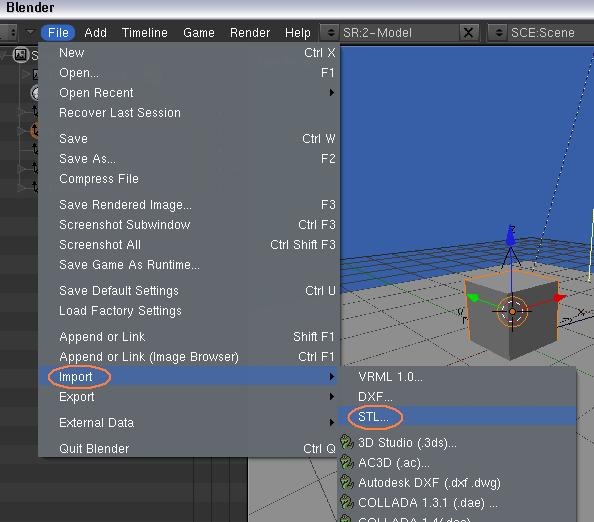Viewport: 594px width, 522px height.
Task: Select Compress File option
Action: pyautogui.click(x=189, y=179)
